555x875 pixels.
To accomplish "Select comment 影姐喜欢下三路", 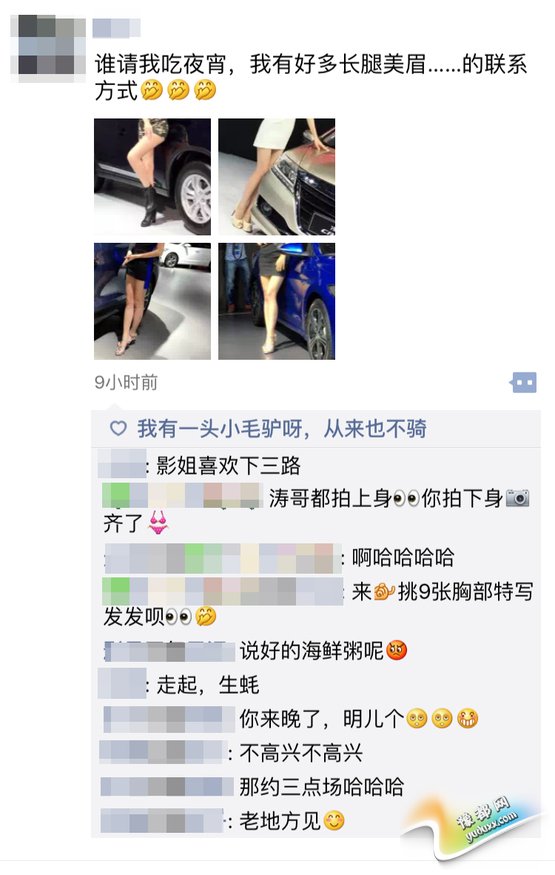I will pos(200,465).
